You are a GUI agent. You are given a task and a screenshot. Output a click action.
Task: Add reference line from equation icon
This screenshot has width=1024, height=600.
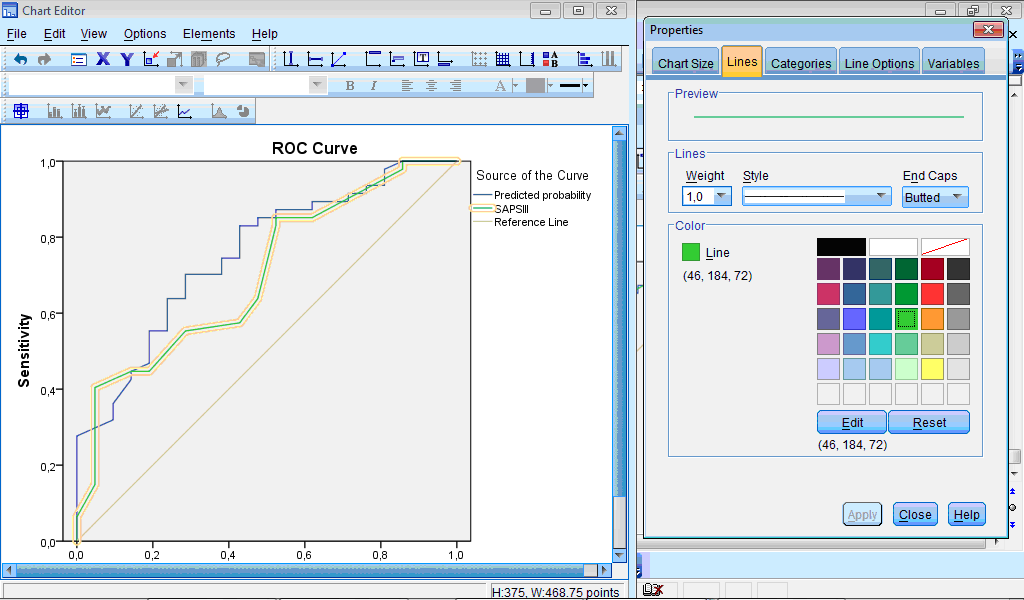click(338, 59)
